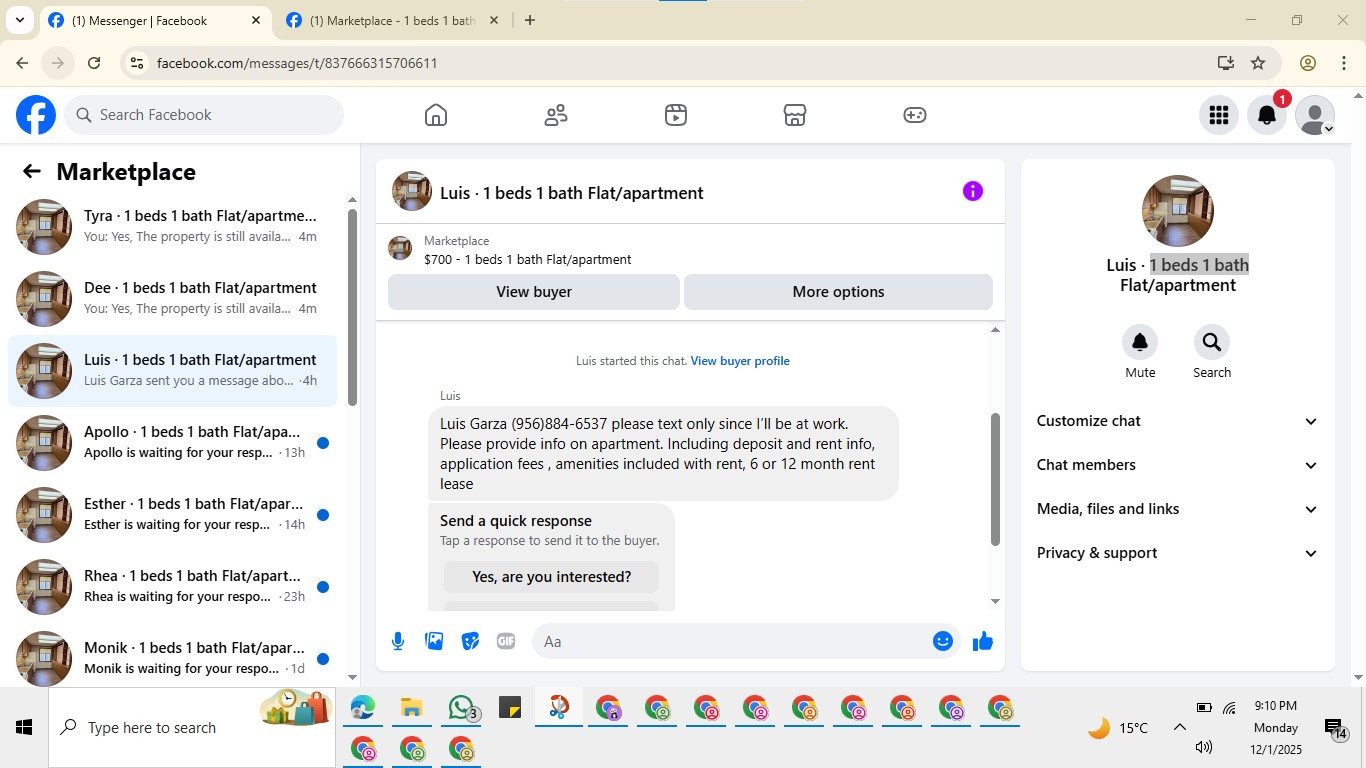
Task: Open the browser profile icon
Action: 1308,63
